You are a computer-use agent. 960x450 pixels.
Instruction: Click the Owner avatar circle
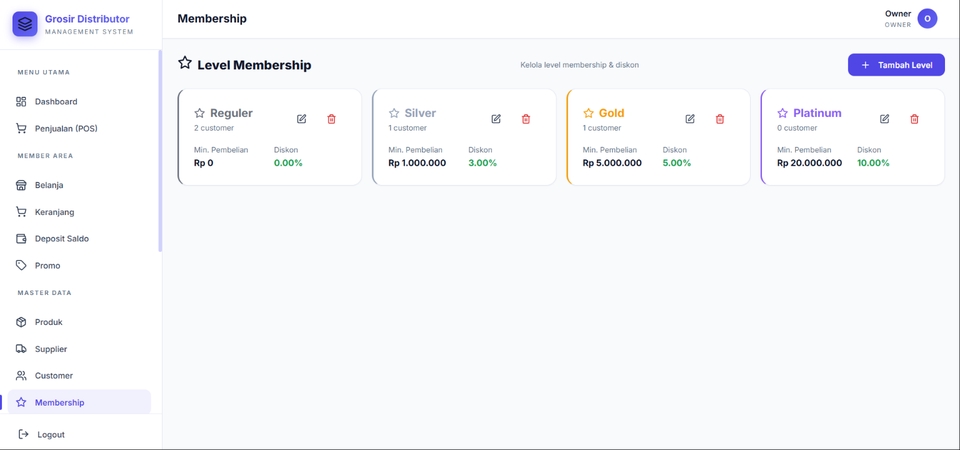[x=927, y=18]
